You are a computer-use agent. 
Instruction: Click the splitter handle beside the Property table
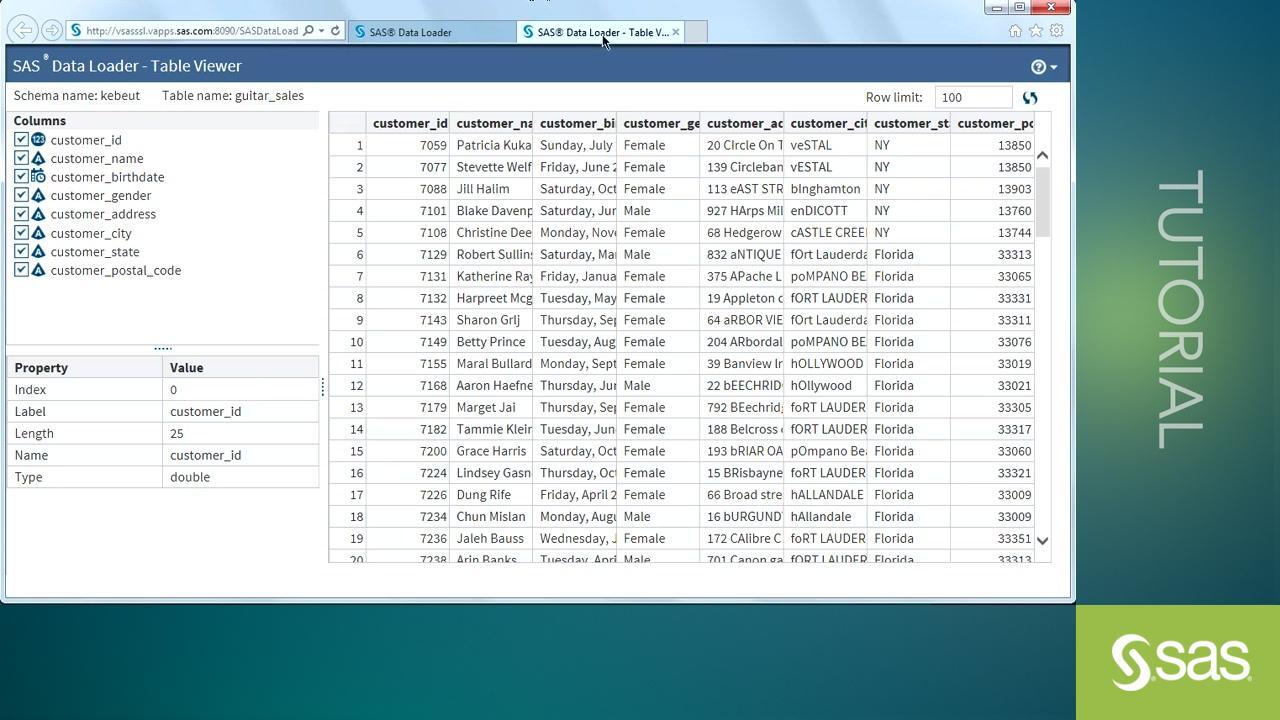point(323,387)
